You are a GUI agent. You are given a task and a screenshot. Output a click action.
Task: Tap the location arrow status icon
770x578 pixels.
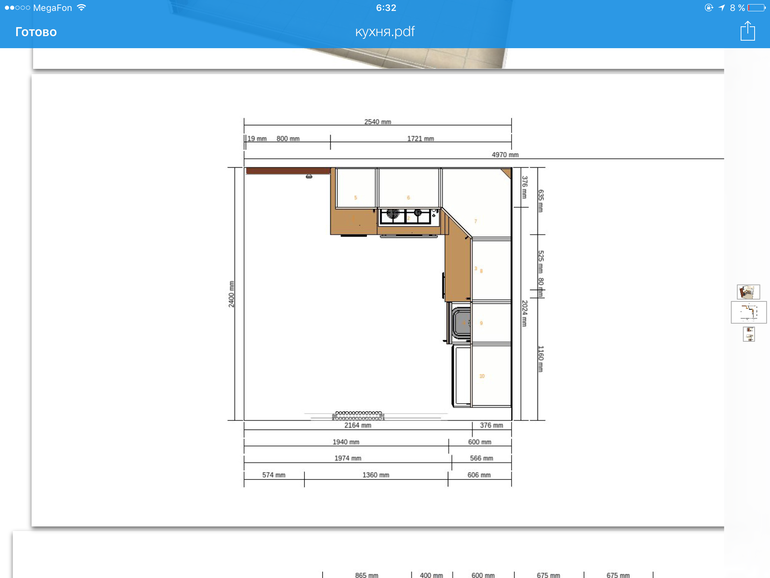point(722,7)
